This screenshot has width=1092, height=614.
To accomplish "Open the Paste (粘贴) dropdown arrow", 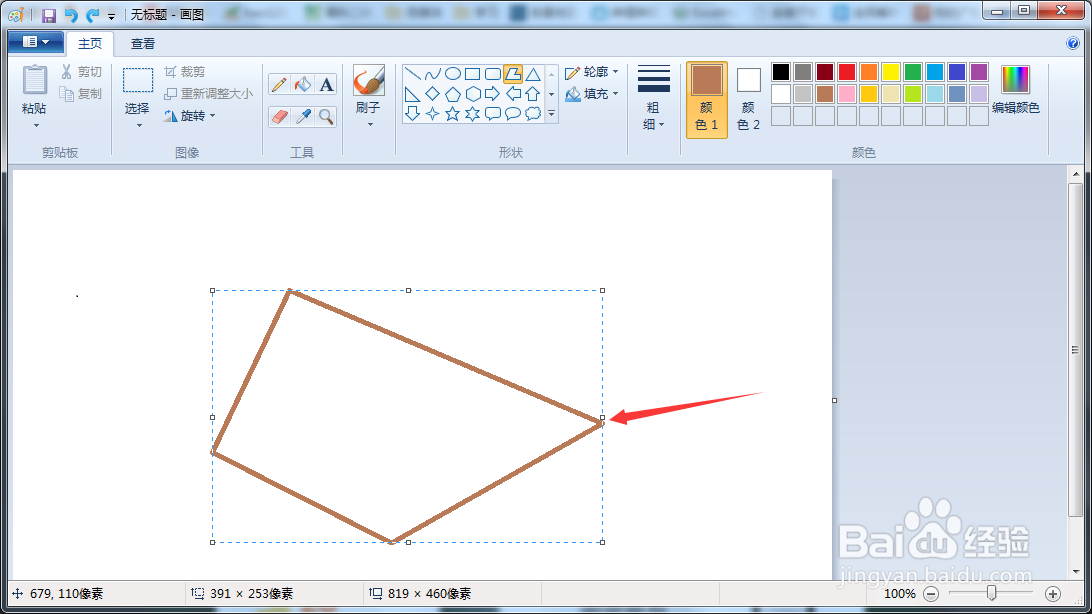I will pyautogui.click(x=35, y=126).
